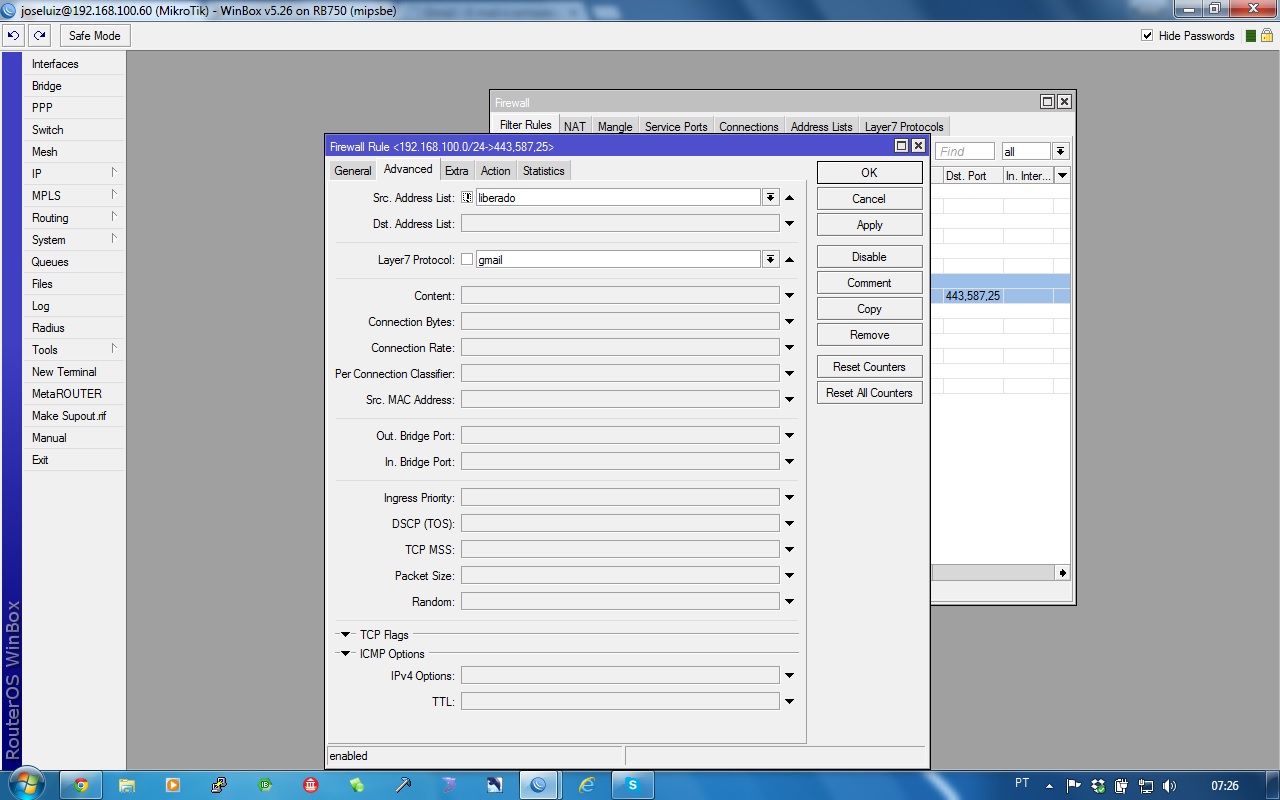The image size is (1280, 800).
Task: Open the Layer7 Protocols tab in Firewall
Action: [904, 127]
